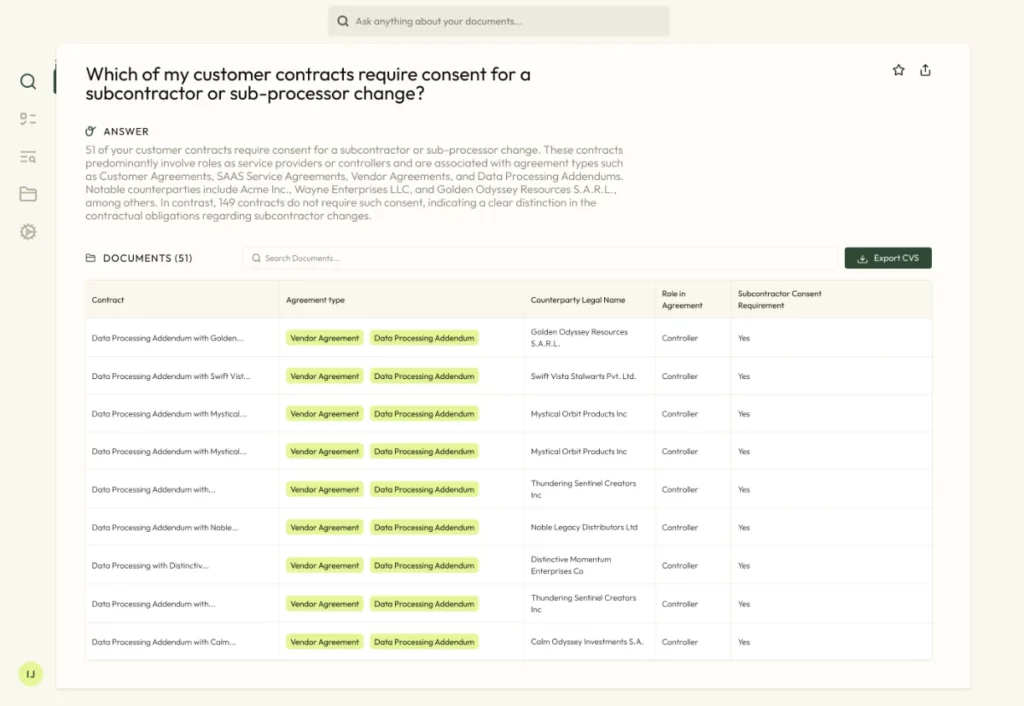Click the Ask anything about your documents field
Screen dimensions: 1024x706
[x=498, y=22]
